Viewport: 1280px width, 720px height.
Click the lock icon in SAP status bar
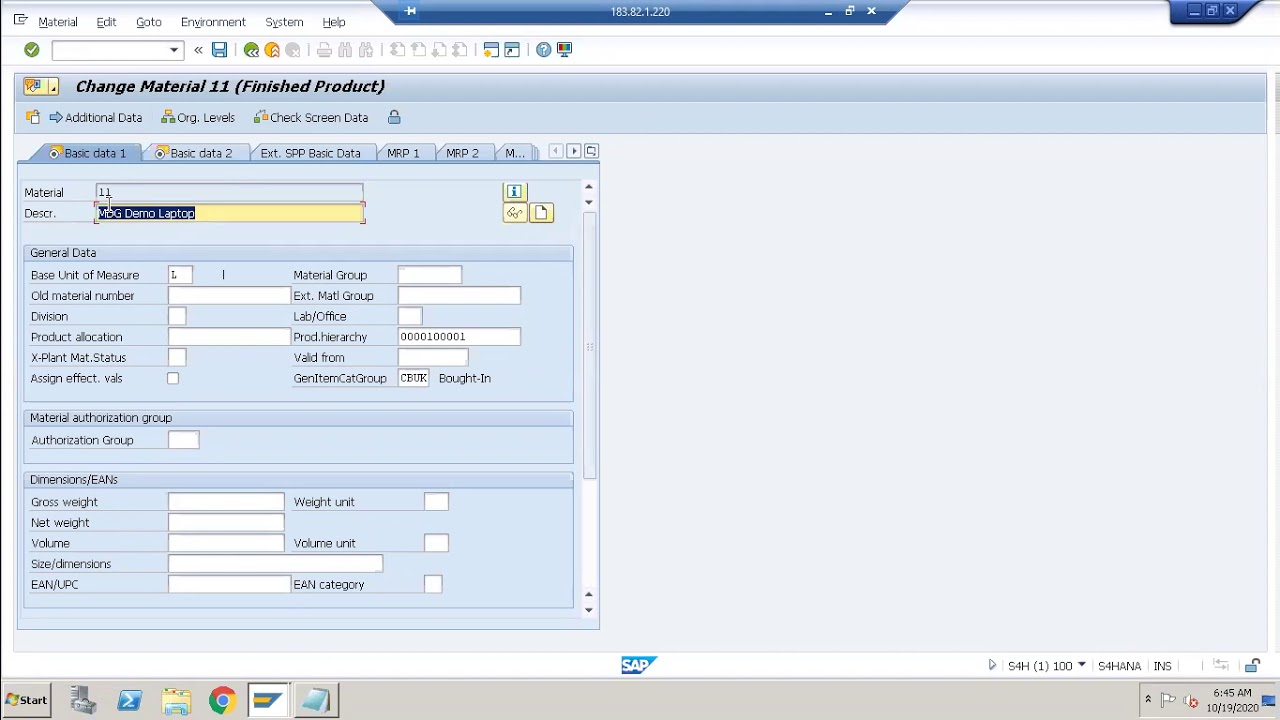1252,666
